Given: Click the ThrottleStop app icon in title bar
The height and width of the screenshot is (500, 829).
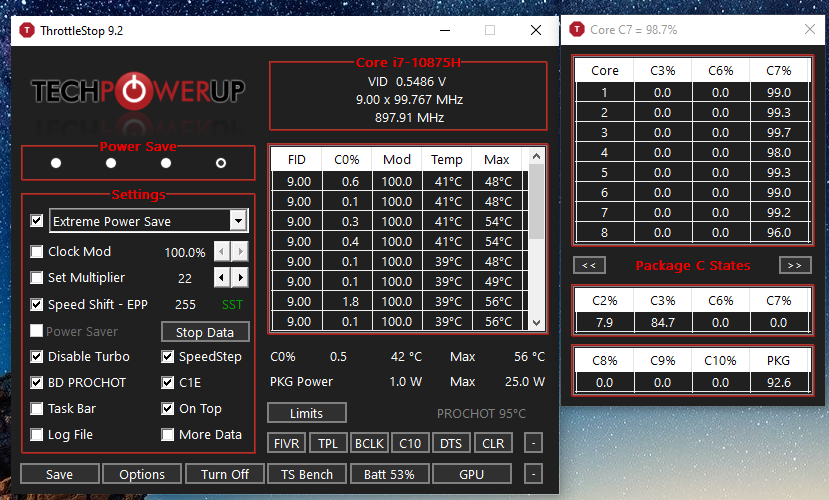Looking at the screenshot, I should click(26, 30).
